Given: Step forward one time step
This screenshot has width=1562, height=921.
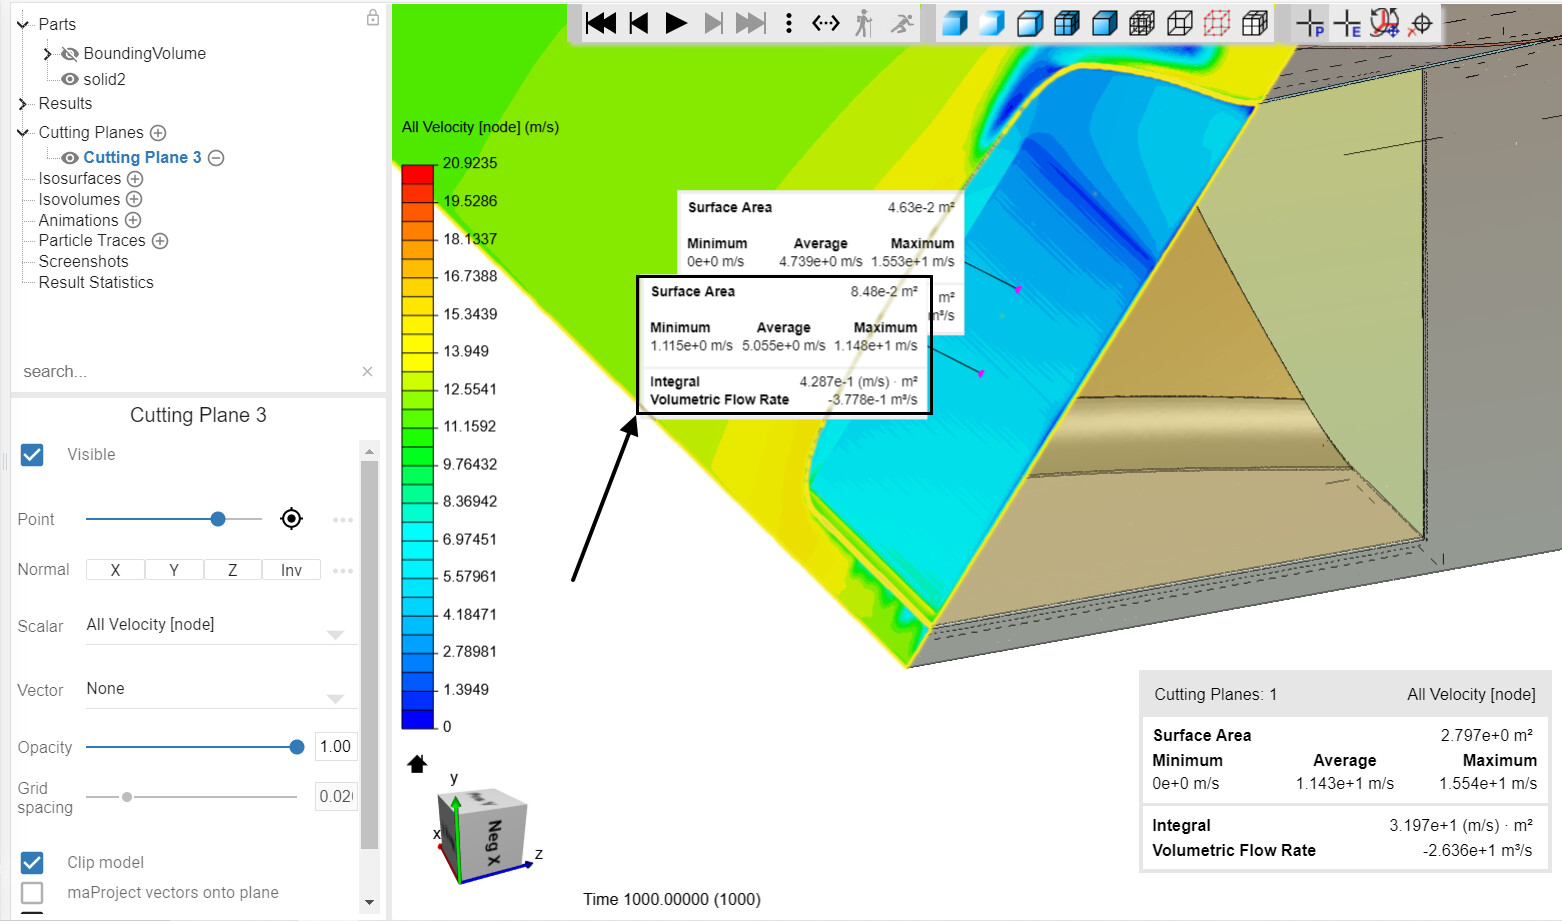Looking at the screenshot, I should coord(713,23).
